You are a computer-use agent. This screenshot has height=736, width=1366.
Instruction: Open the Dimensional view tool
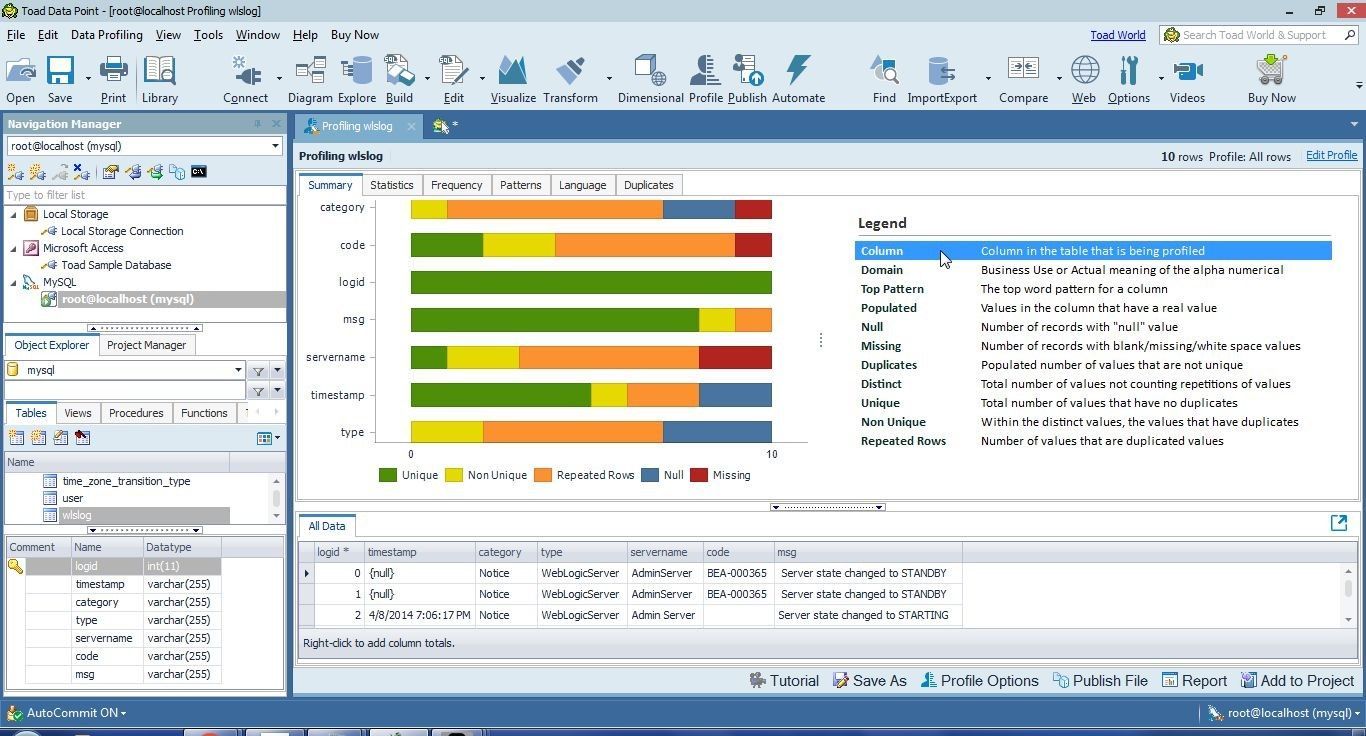(650, 79)
